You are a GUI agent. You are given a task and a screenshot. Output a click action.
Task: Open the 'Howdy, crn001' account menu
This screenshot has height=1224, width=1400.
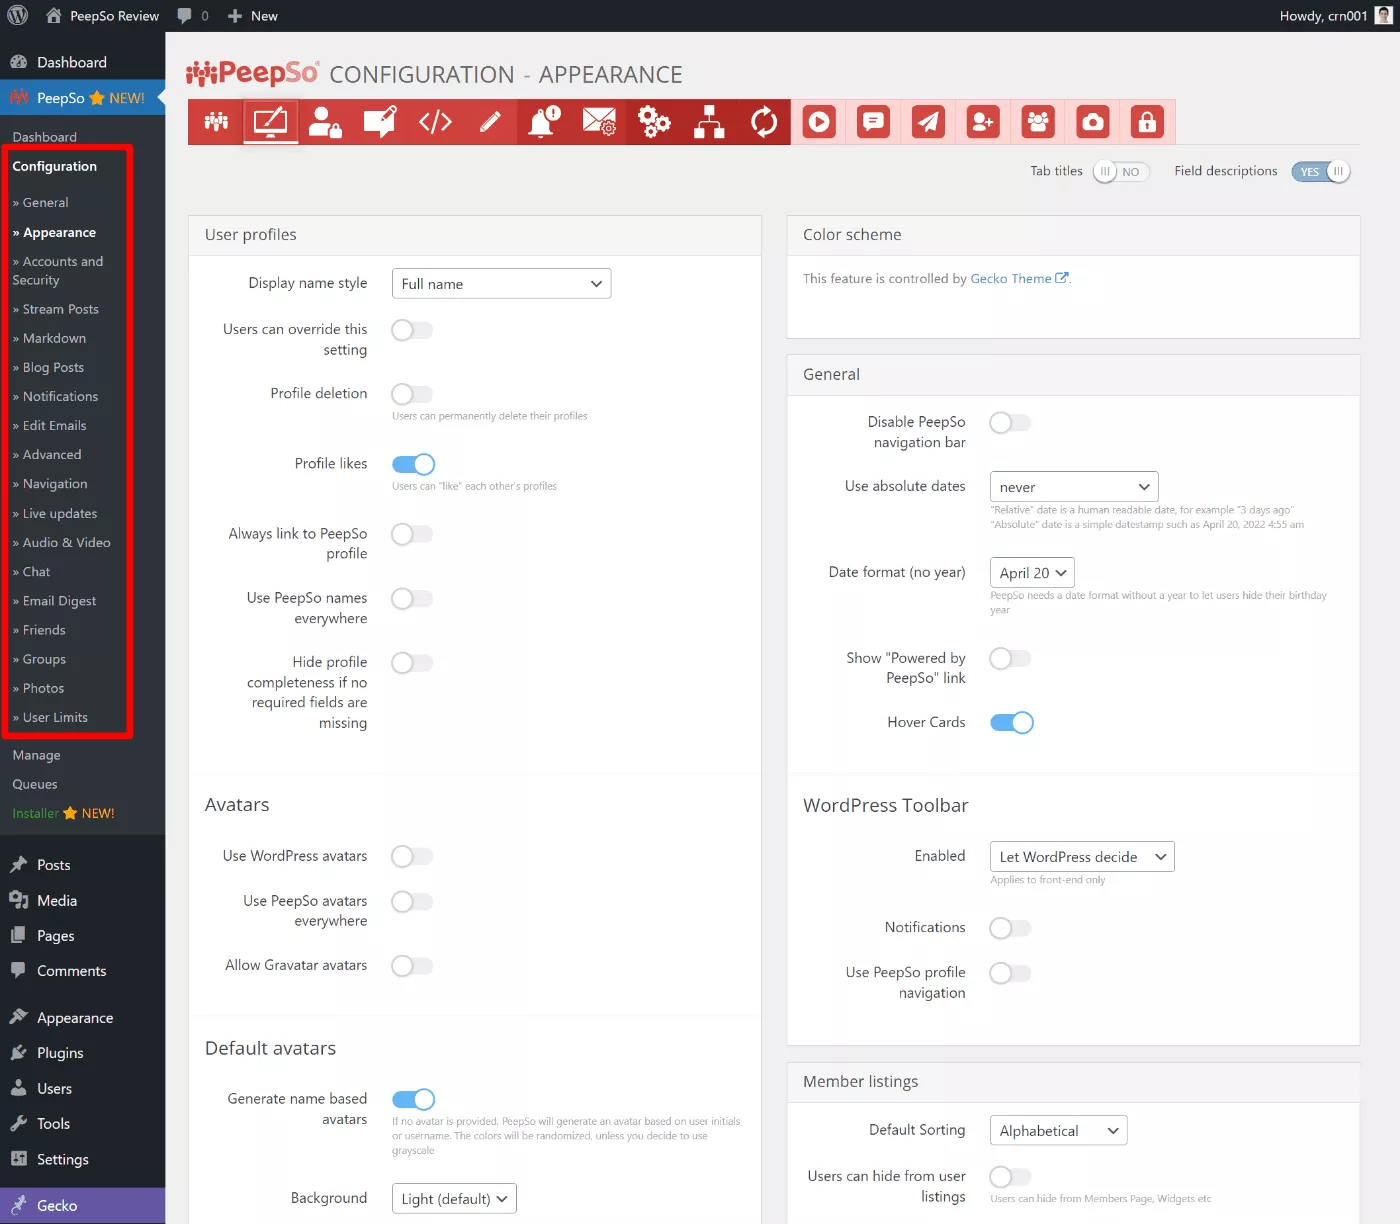click(1336, 16)
